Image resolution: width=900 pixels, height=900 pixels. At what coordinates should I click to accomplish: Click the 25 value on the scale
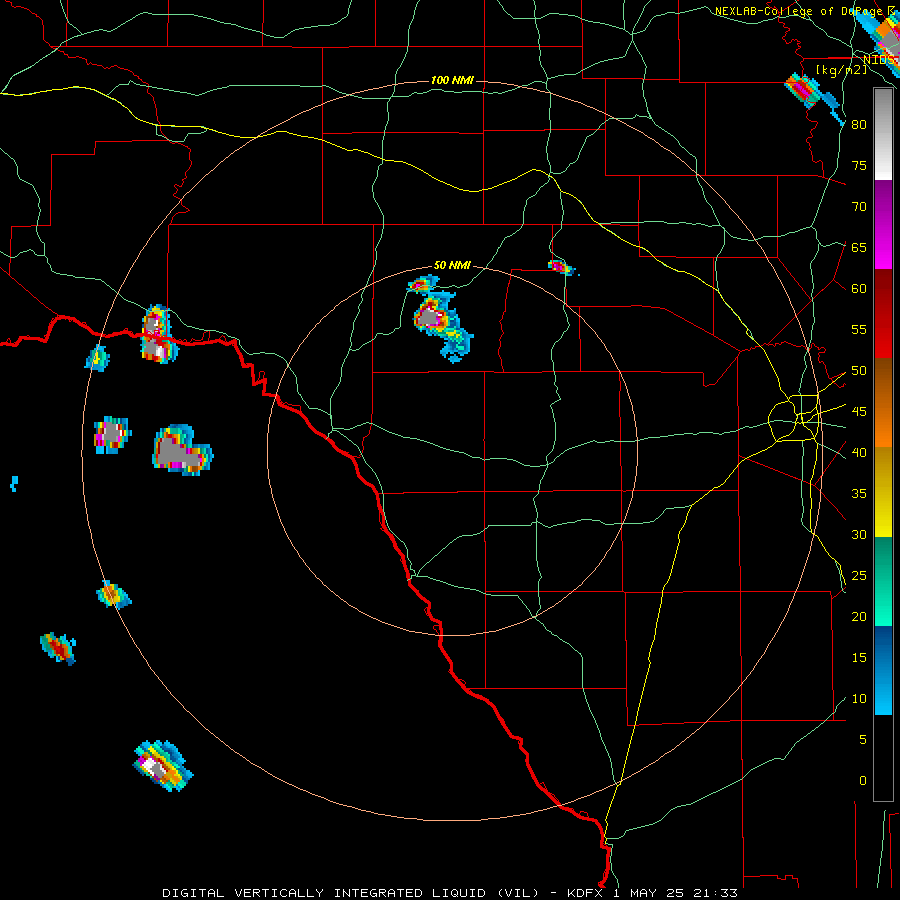click(859, 575)
